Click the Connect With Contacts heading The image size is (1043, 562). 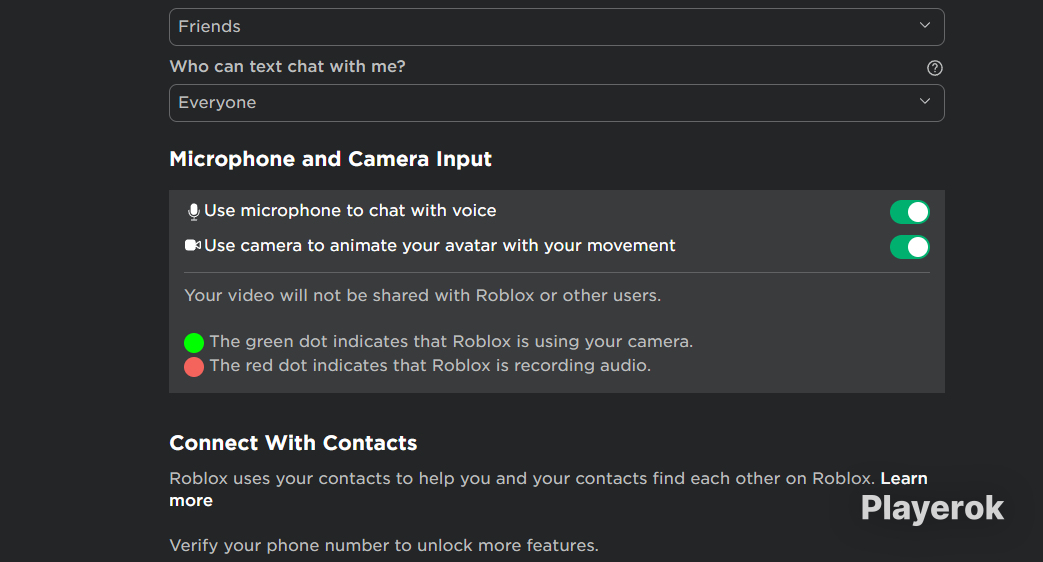293,443
